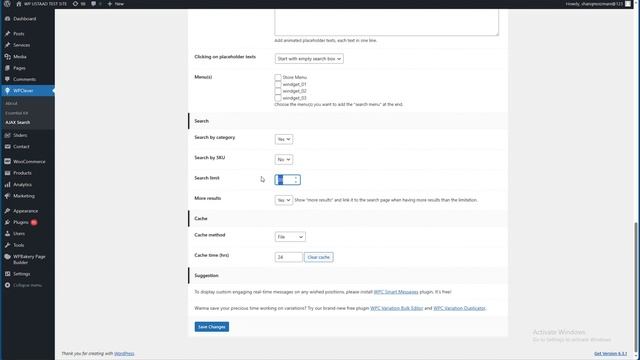
Task: Click the Plugins plug icon
Action: tap(7, 222)
